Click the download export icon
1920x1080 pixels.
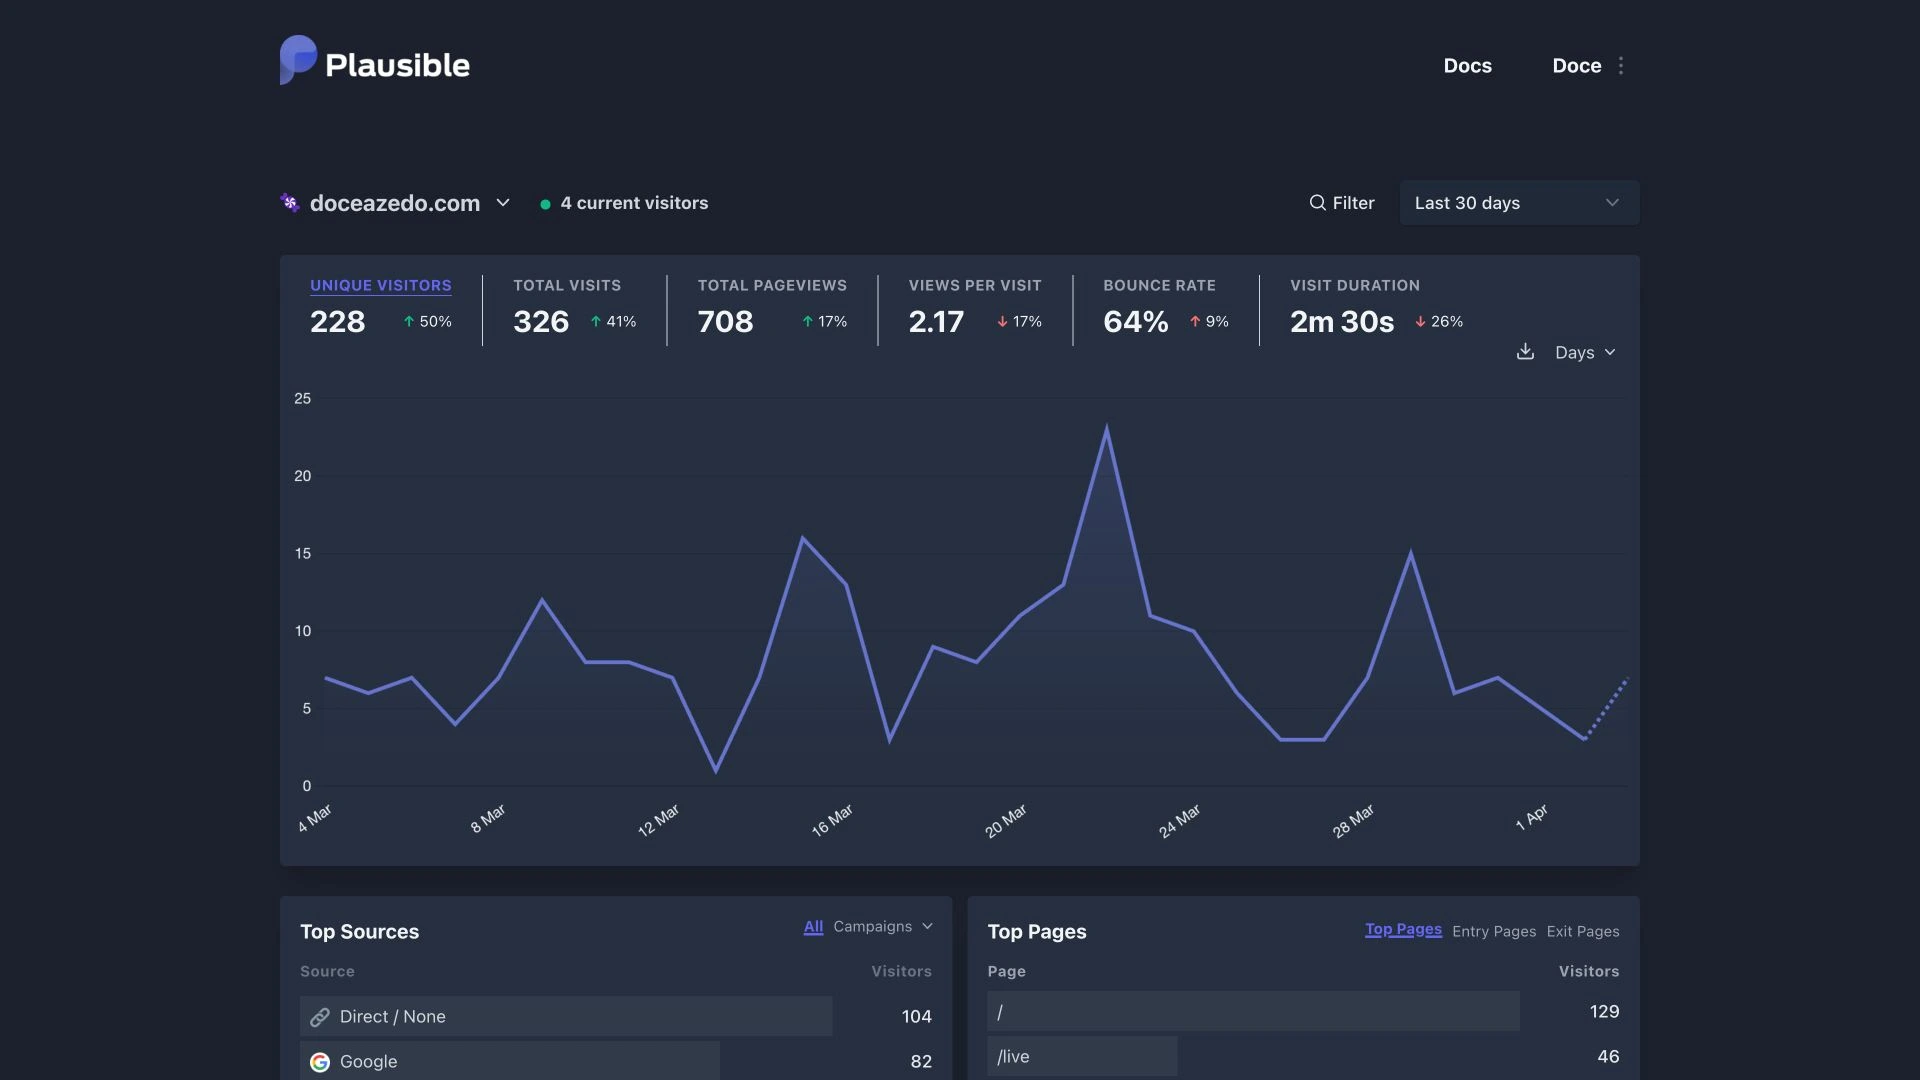[x=1525, y=352]
